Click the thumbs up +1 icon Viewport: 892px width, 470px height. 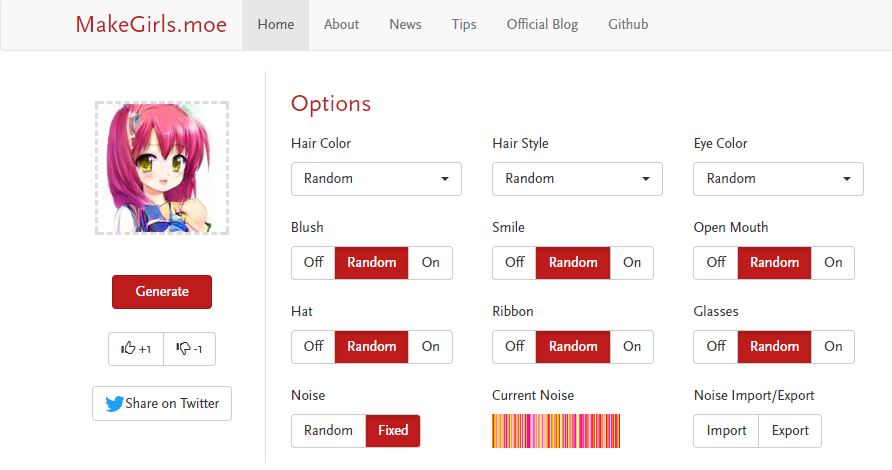click(x=128, y=349)
